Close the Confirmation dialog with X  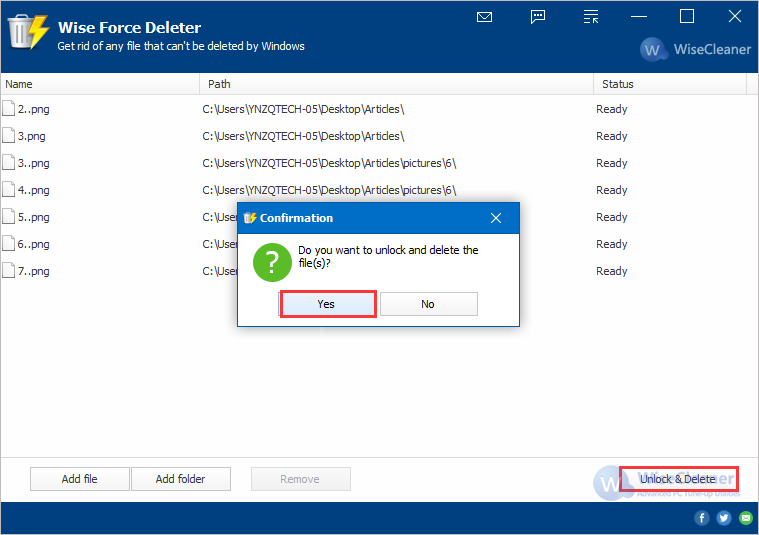pos(496,218)
